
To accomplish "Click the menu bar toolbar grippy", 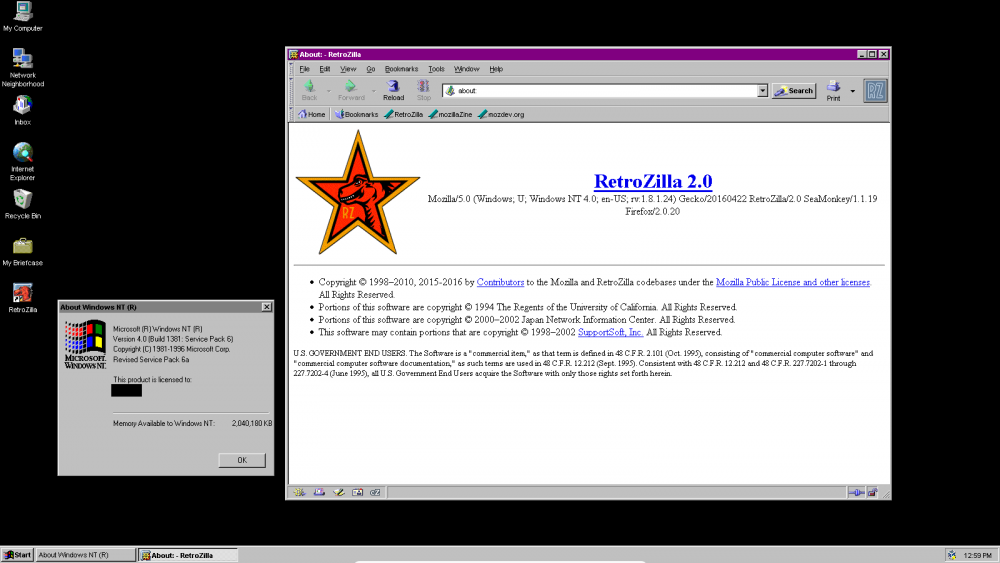I will pyautogui.click(x=292, y=69).
